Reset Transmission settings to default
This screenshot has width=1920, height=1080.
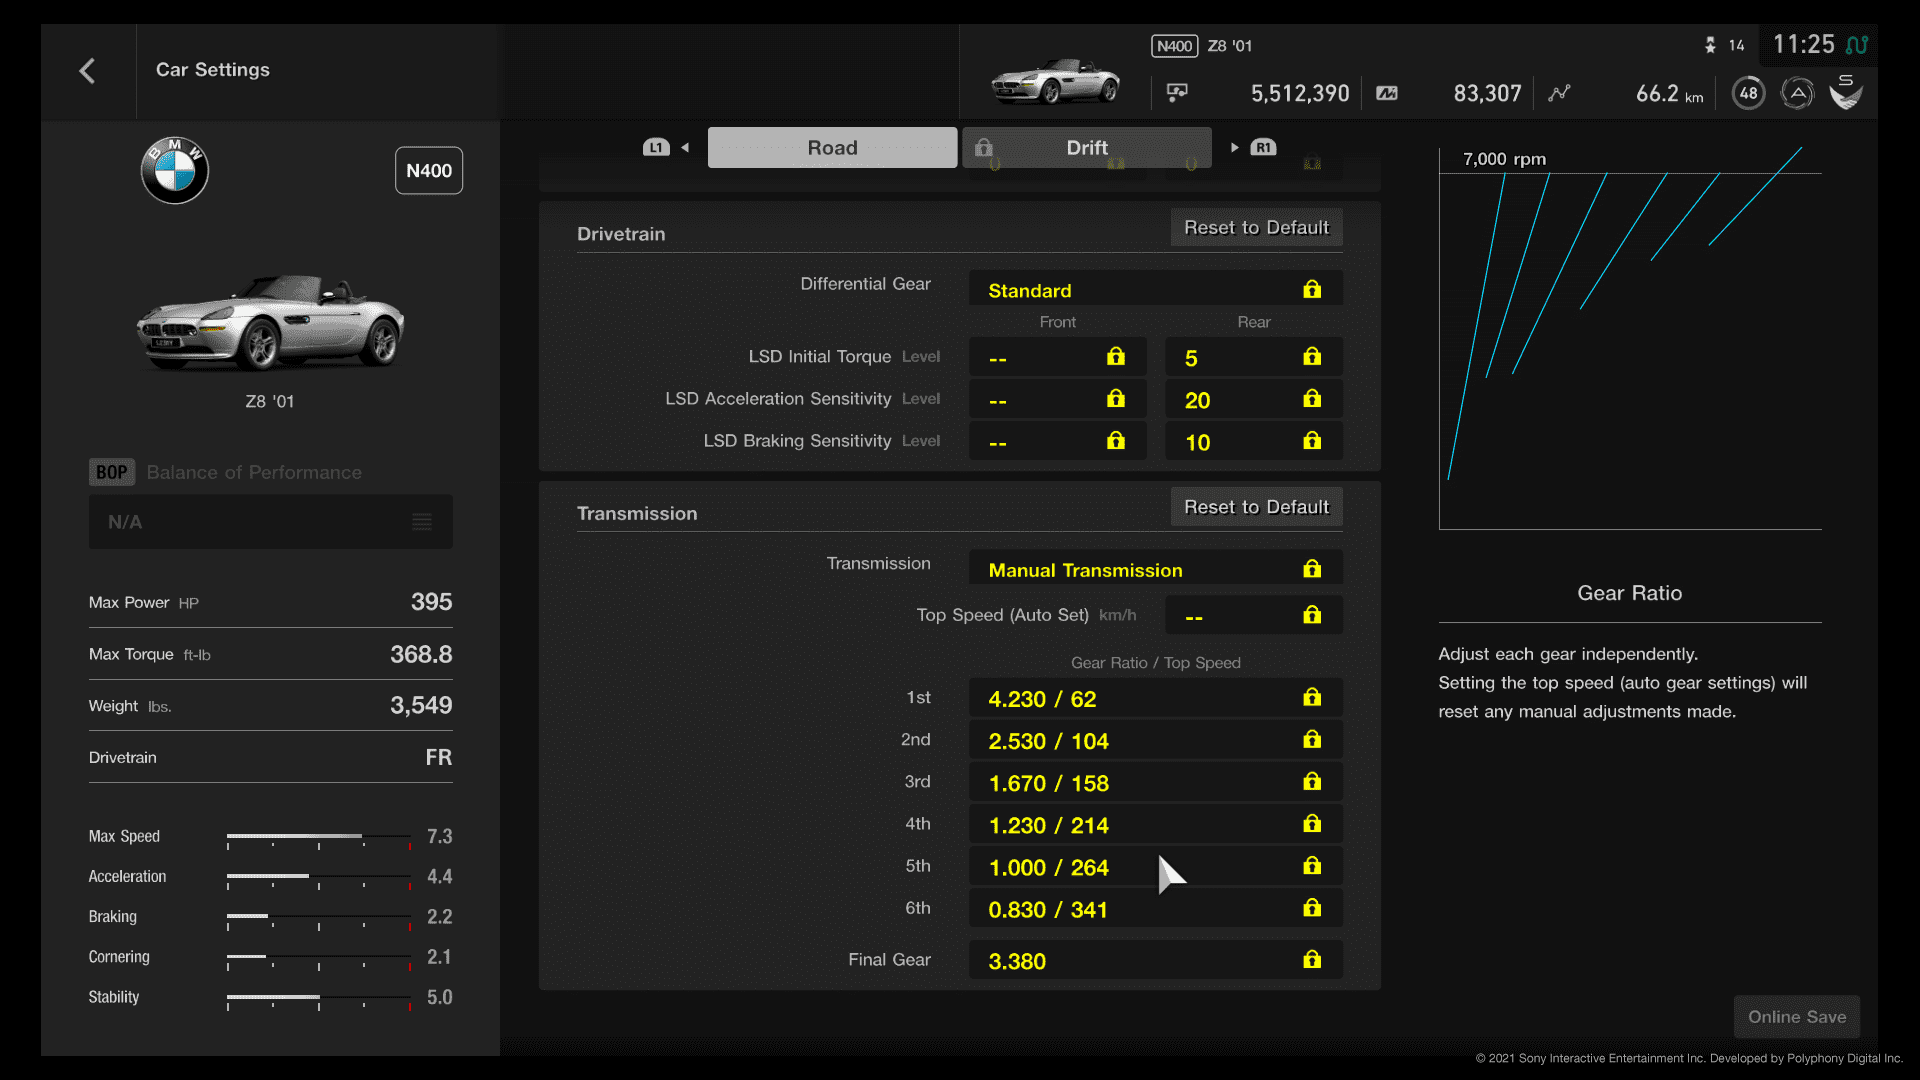(1256, 507)
